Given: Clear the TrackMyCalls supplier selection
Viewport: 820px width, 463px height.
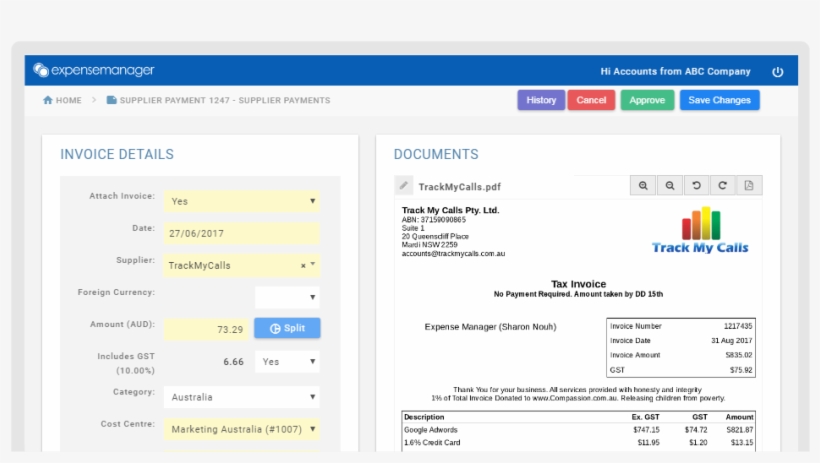Looking at the screenshot, I should 303,266.
